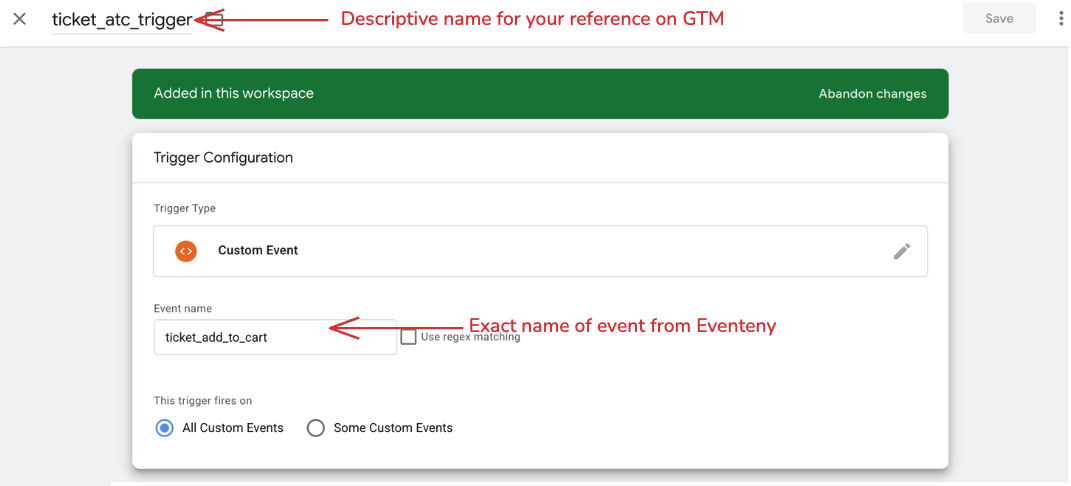Edit trigger type with the pencil icon
The height and width of the screenshot is (486, 1071).
click(902, 251)
